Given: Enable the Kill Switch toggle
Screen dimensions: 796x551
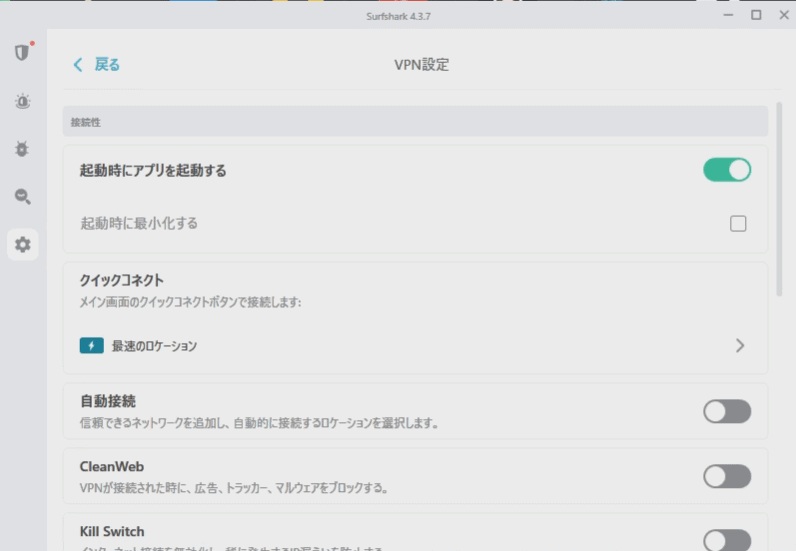Looking at the screenshot, I should (x=727, y=540).
